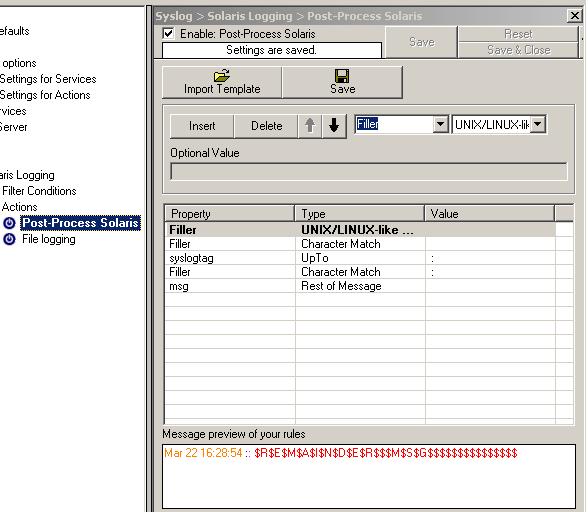
Task: Open the Filler property dropdown
Action: (440, 124)
